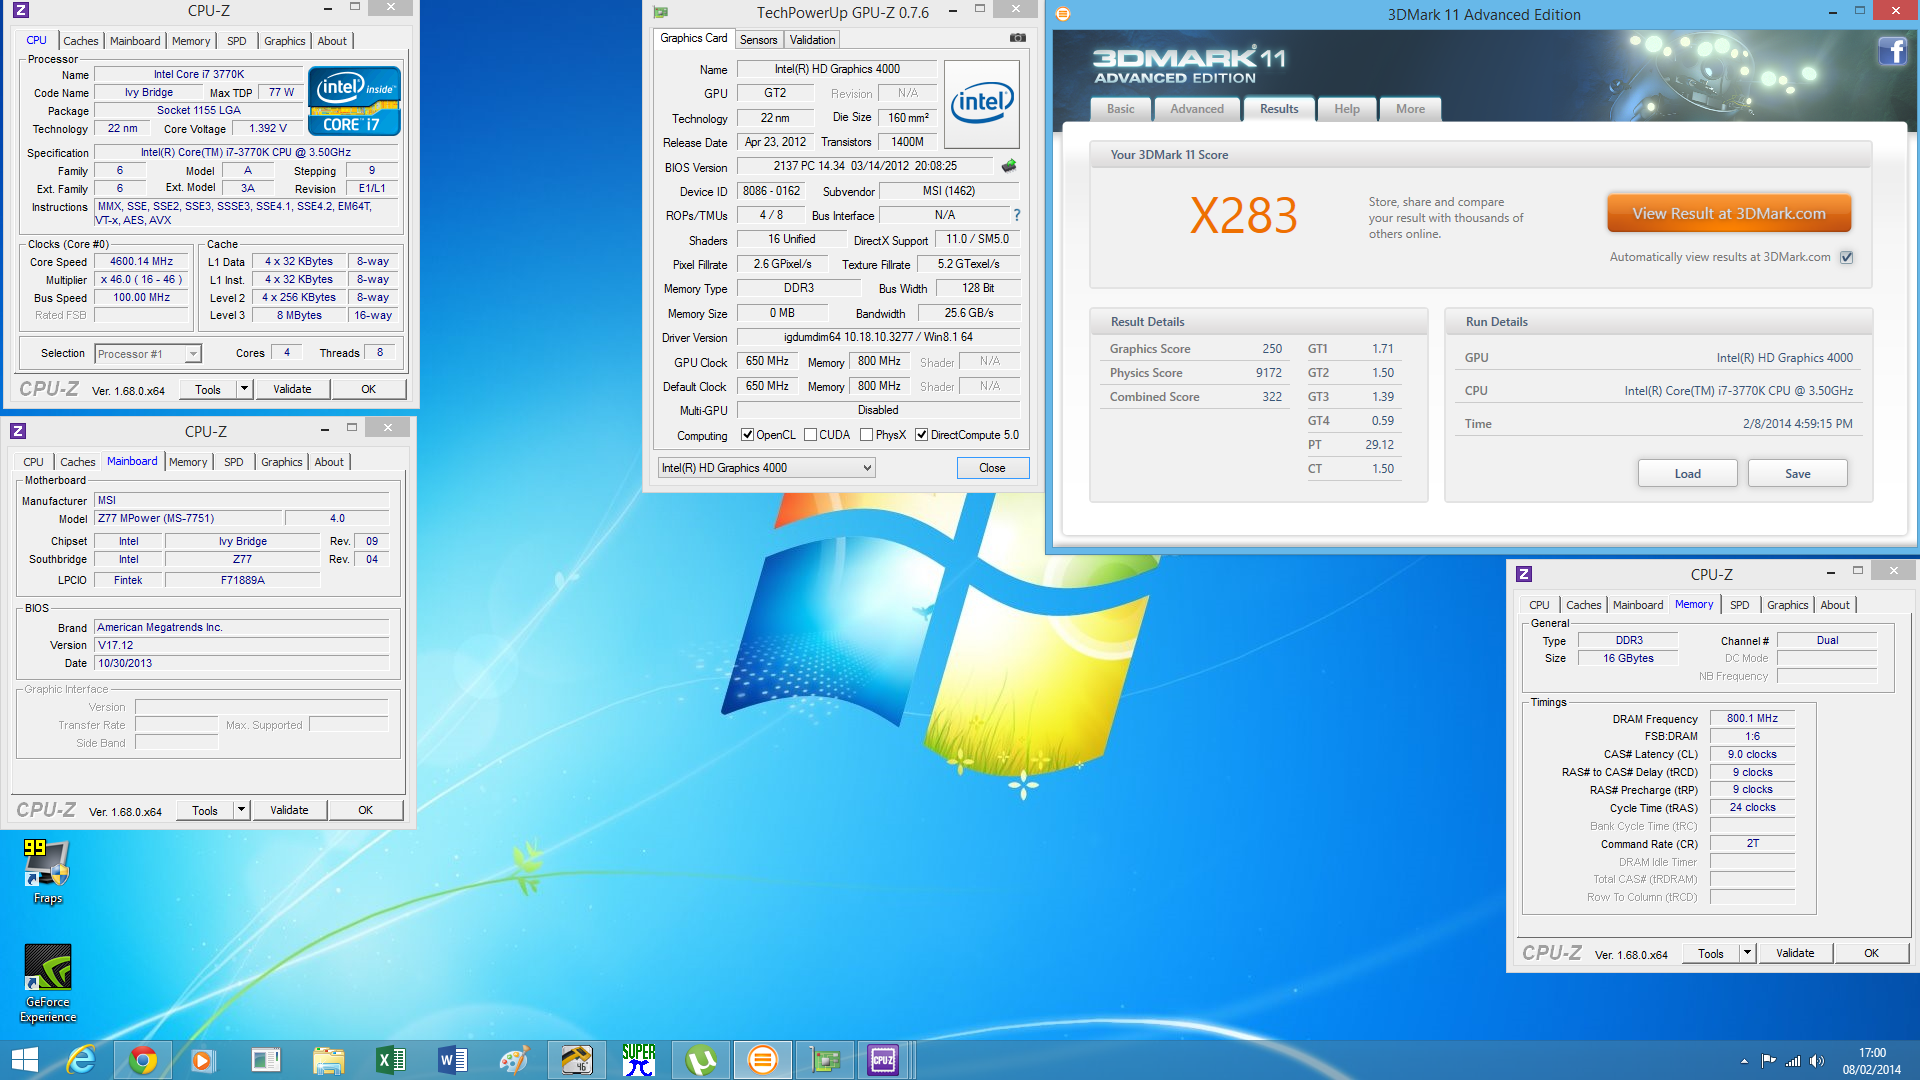Open GeForce Experience desktop shortcut
This screenshot has width=1920, height=1080.
tap(47, 984)
